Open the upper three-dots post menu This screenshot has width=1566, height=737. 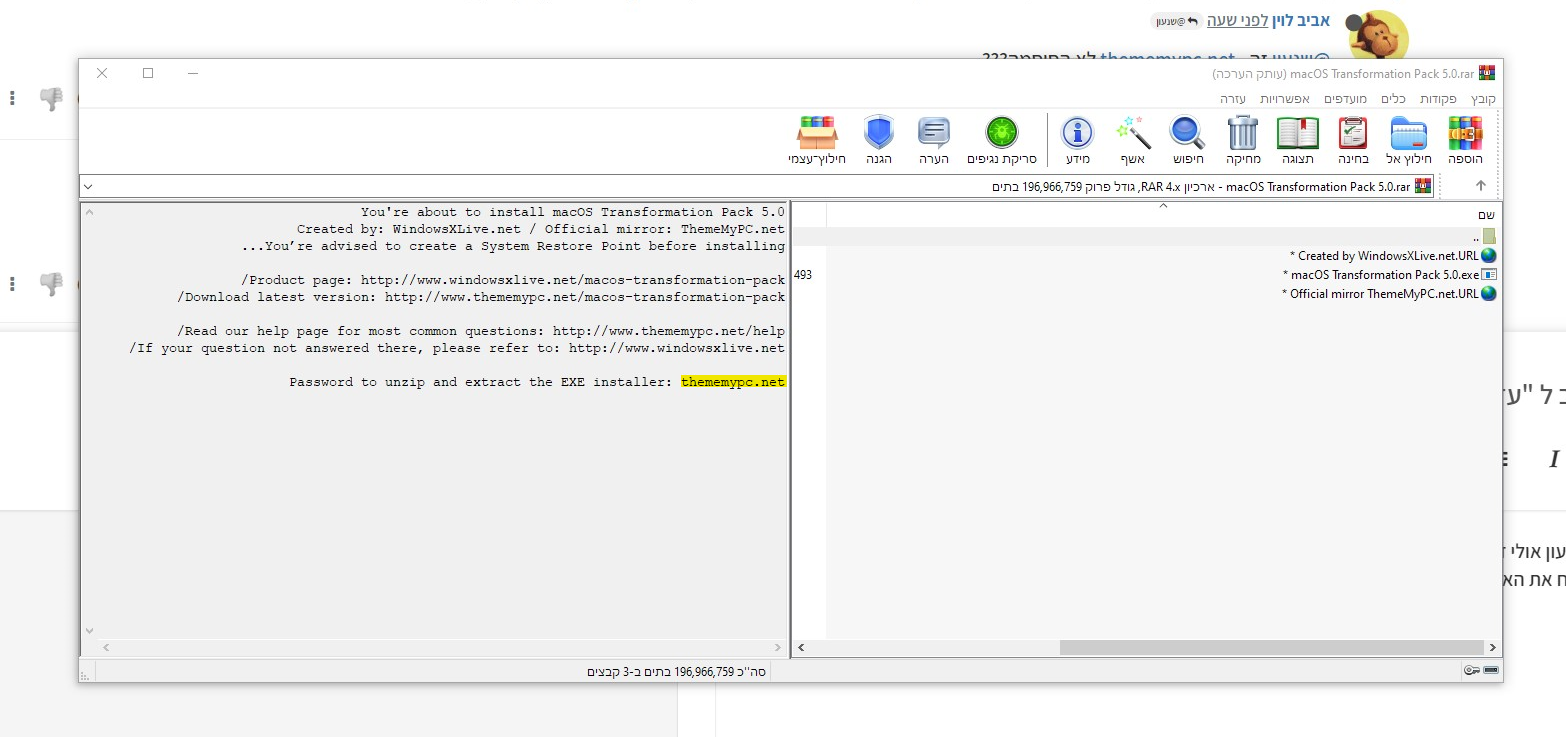point(12,98)
